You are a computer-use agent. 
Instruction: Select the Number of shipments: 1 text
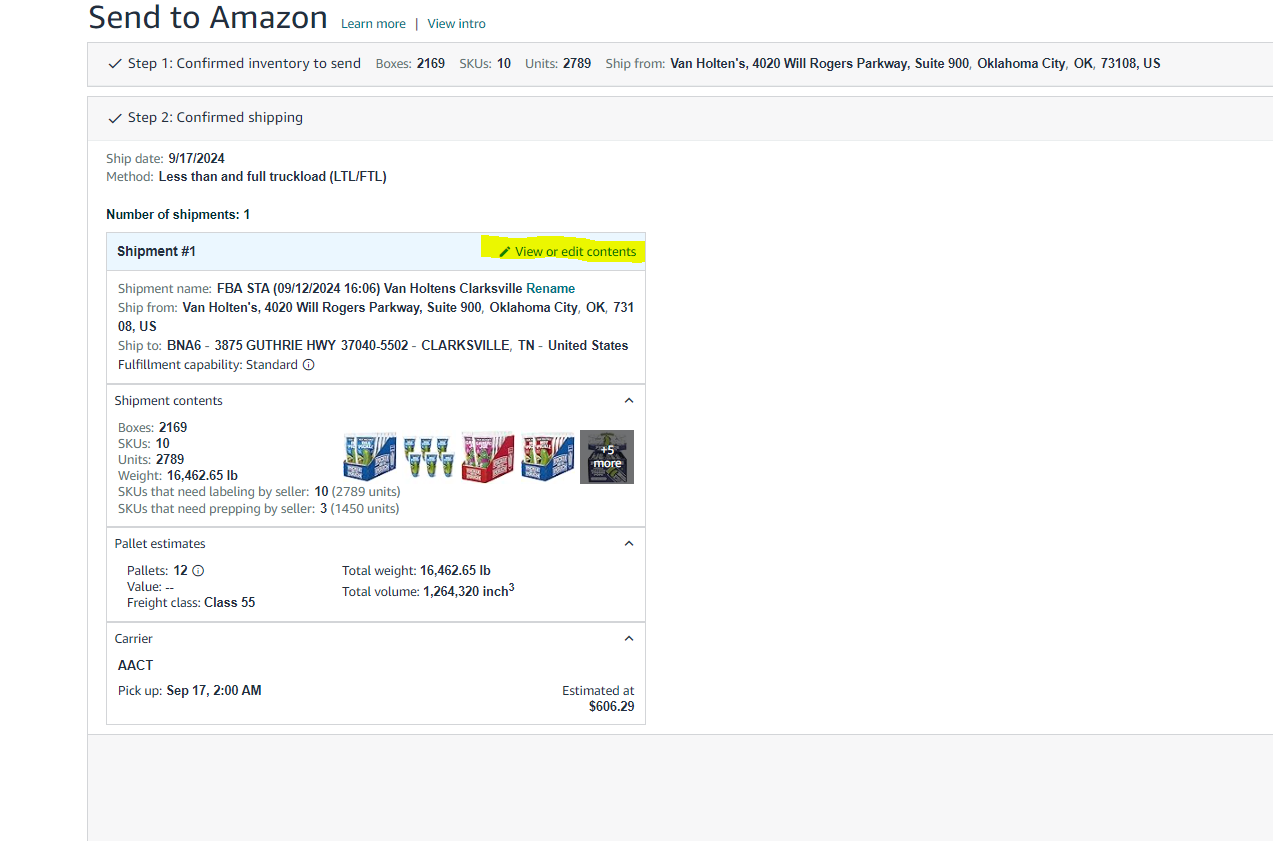(x=178, y=215)
